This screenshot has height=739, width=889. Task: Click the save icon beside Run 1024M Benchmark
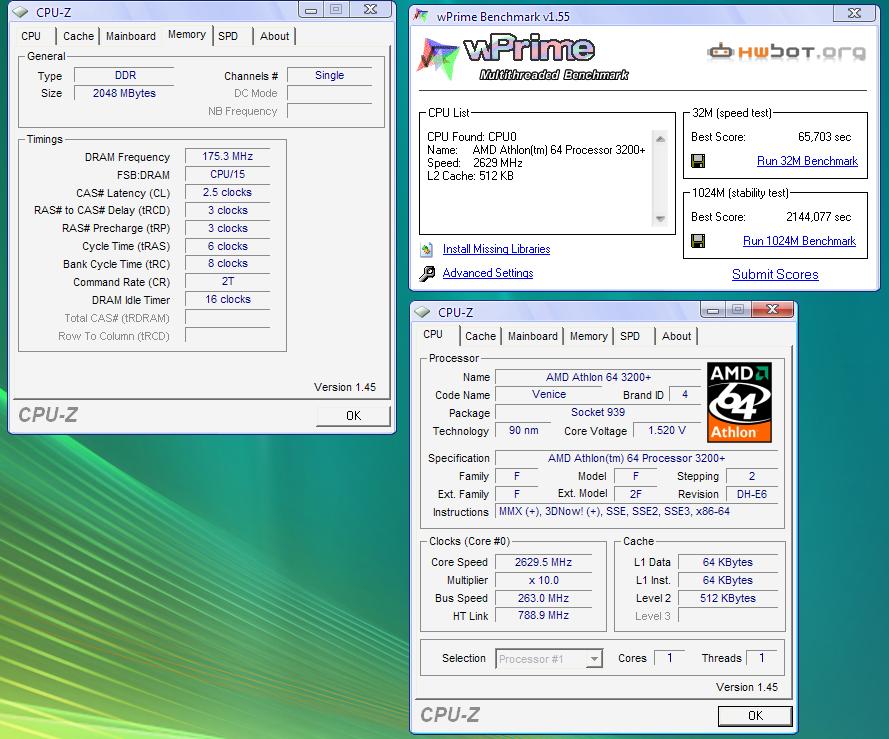(698, 242)
